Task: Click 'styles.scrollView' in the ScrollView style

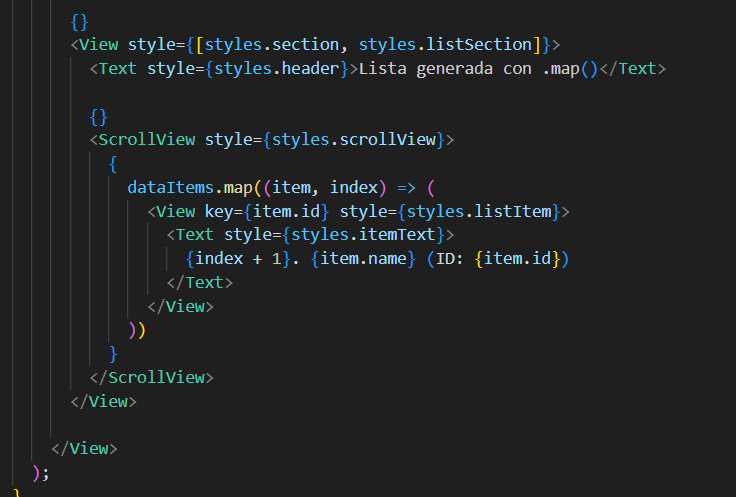Action: (x=354, y=140)
